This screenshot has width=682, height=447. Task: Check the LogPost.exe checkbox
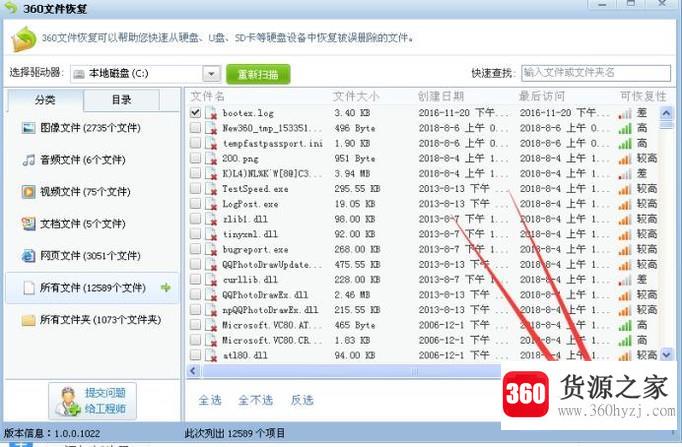coord(195,203)
